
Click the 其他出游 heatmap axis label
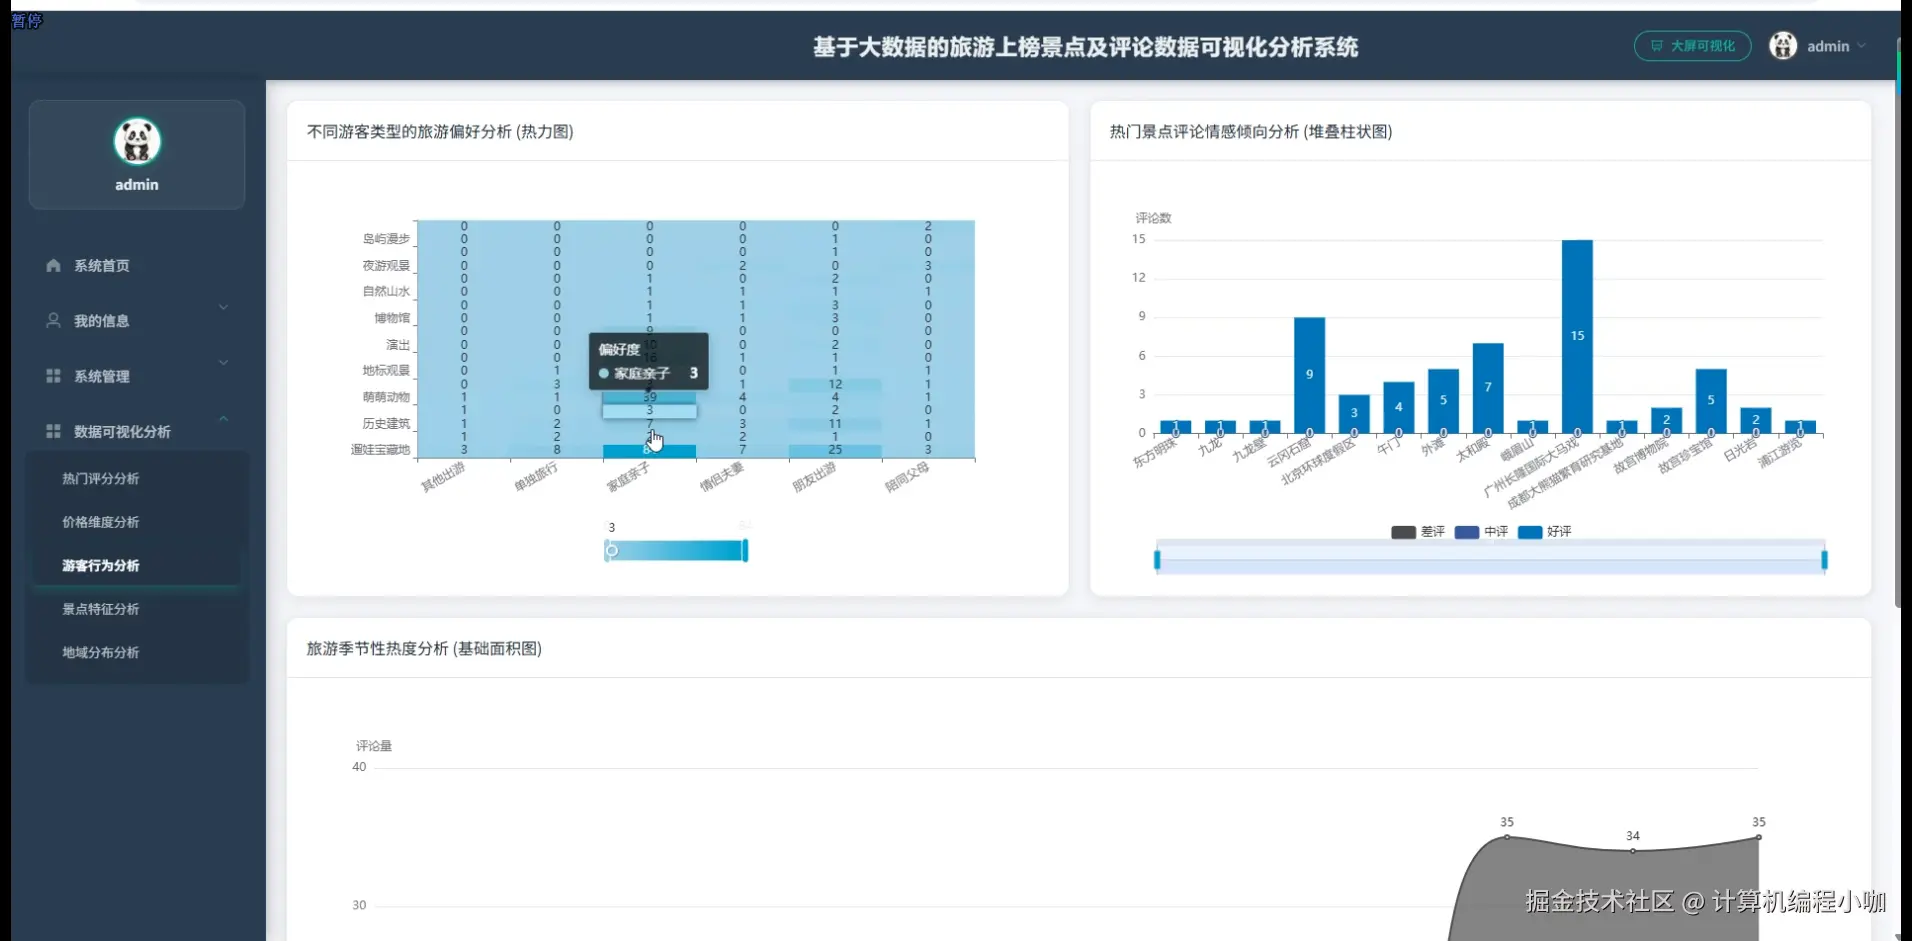(x=443, y=478)
